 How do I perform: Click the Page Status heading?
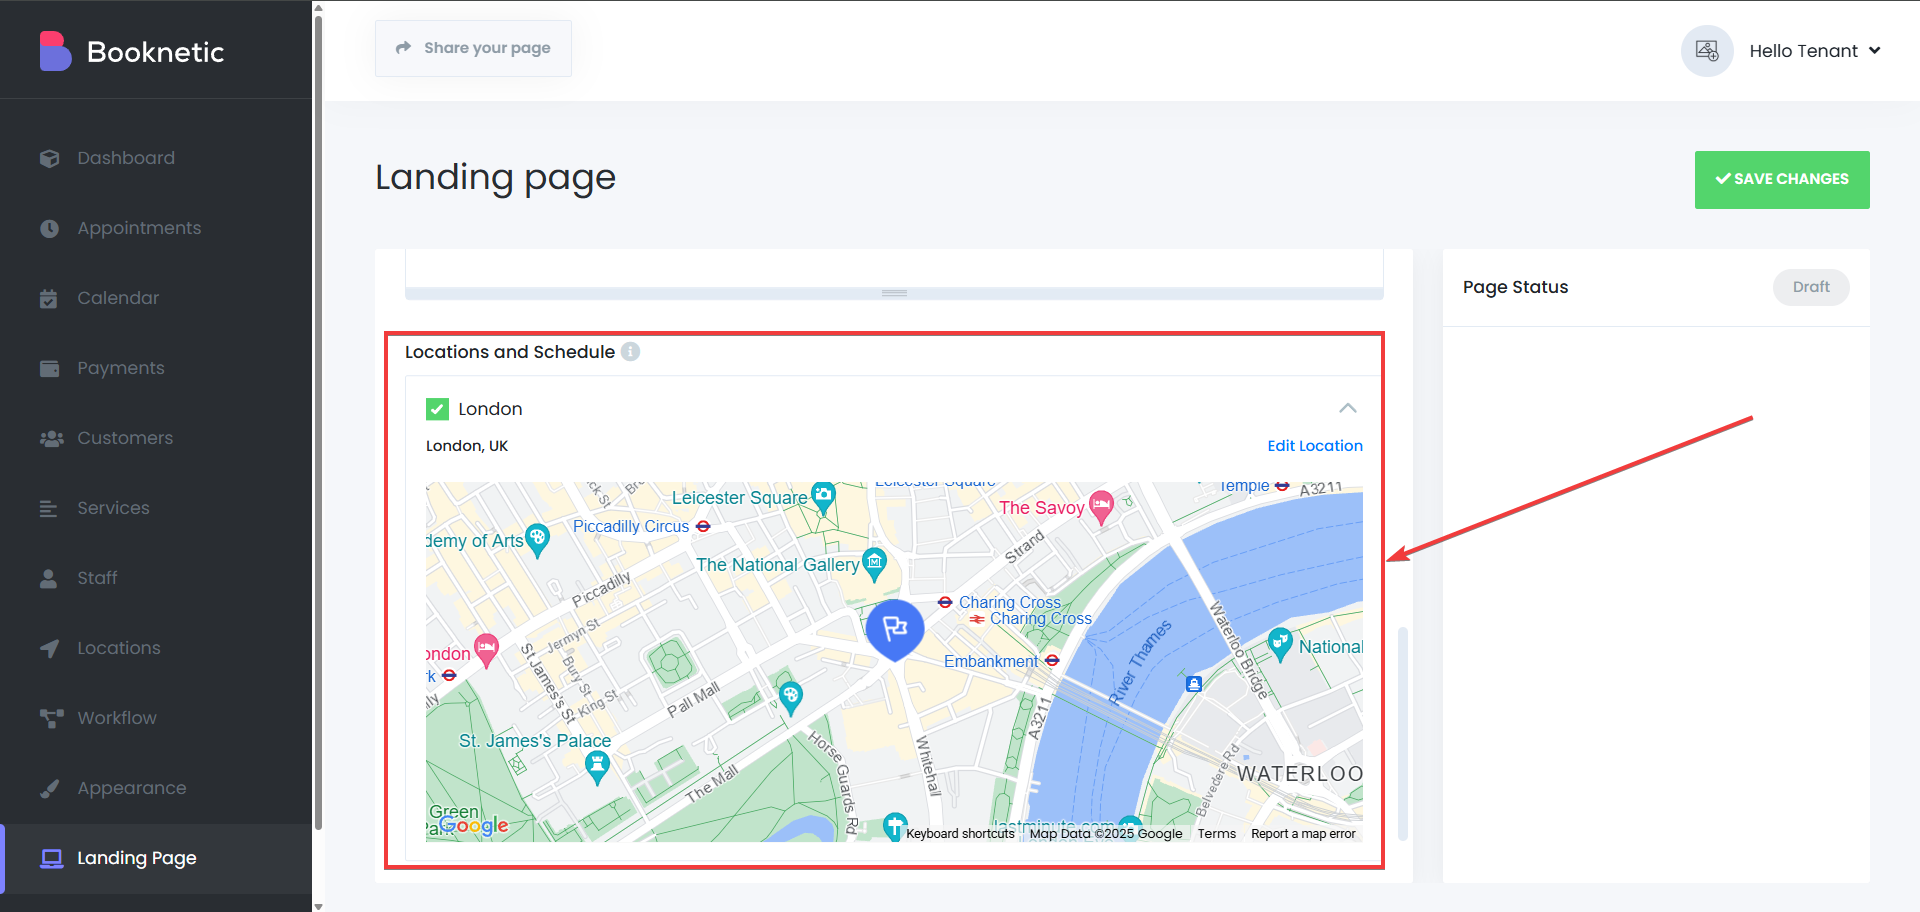[1515, 287]
